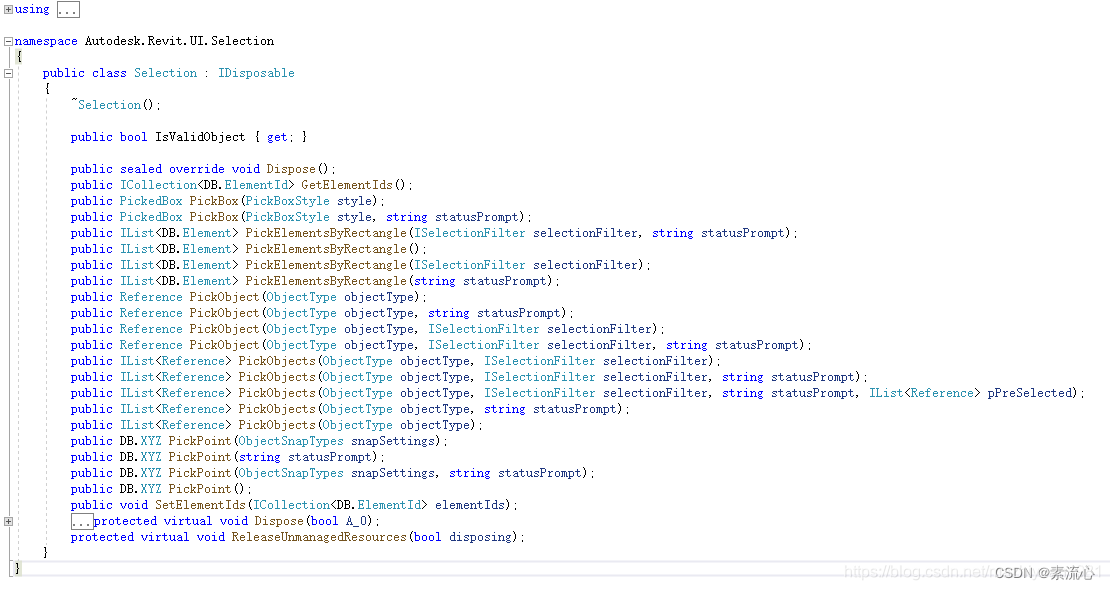The height and width of the screenshot is (590, 1110).
Task: Click parameterless PickElementsByRectangle() method
Action: click(326, 249)
